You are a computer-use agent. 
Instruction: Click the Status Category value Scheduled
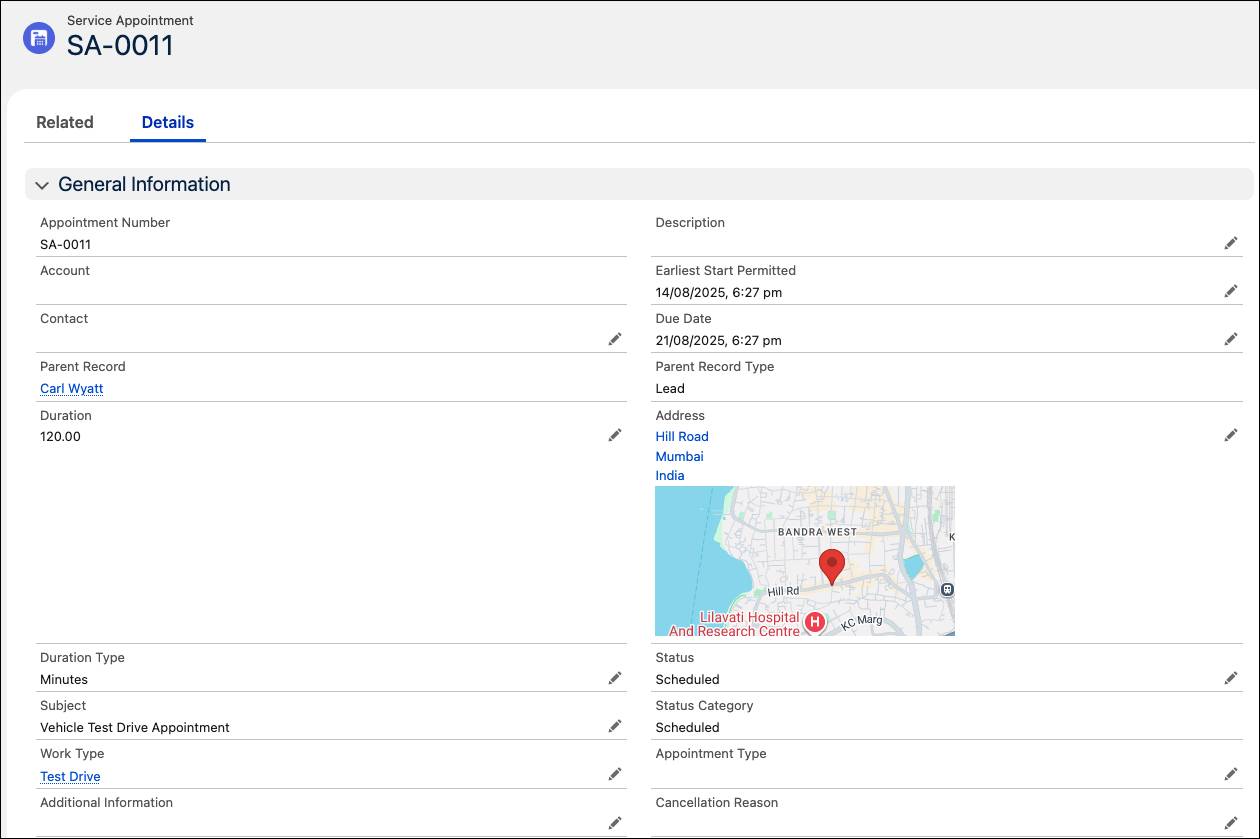coord(687,727)
